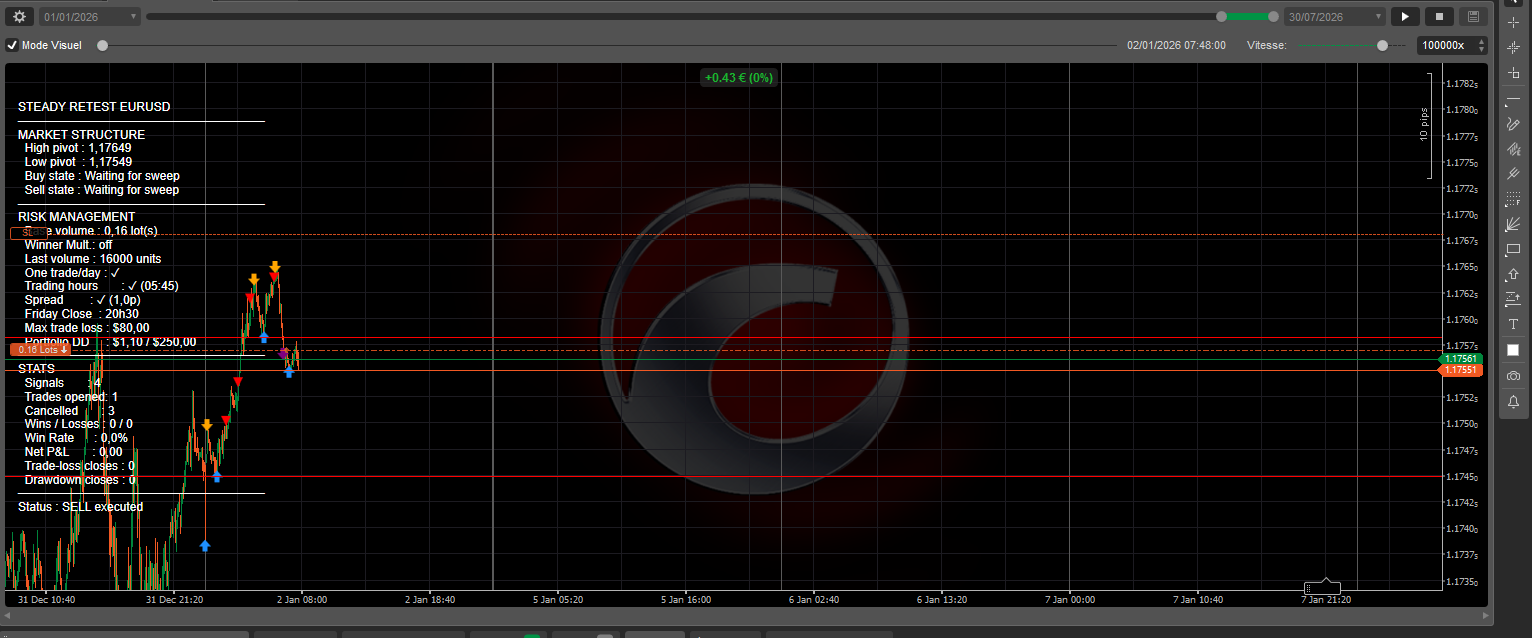Image resolution: width=1532 pixels, height=638 pixels.
Task: Click Buy state : Waiting for sweep
Action: pos(102,176)
